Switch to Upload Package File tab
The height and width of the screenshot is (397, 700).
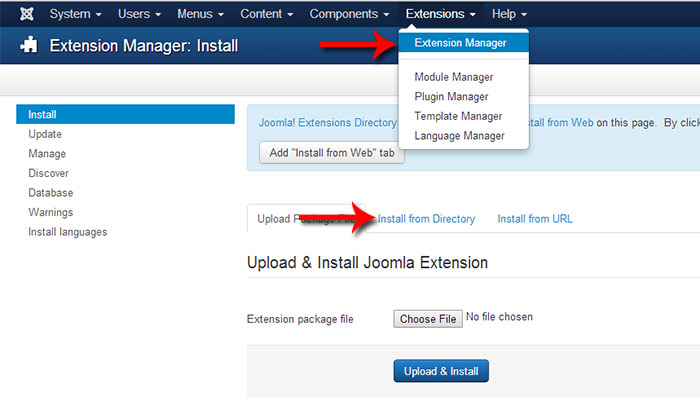coord(306,219)
